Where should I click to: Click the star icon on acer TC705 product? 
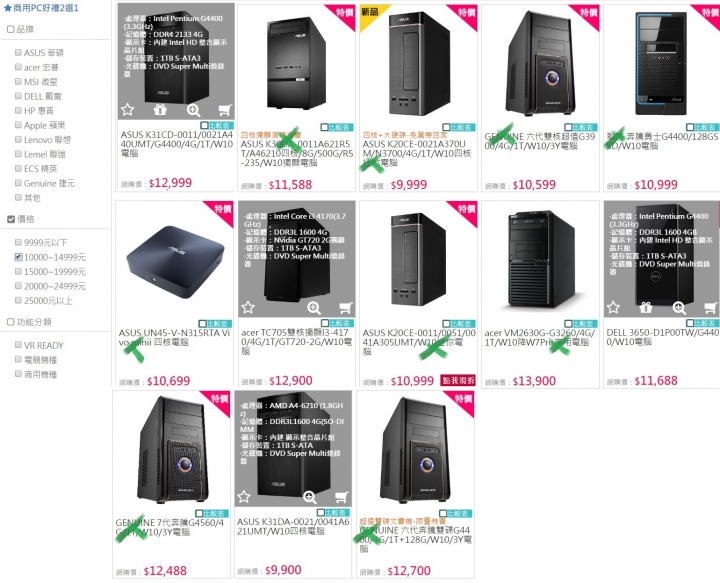[x=248, y=307]
